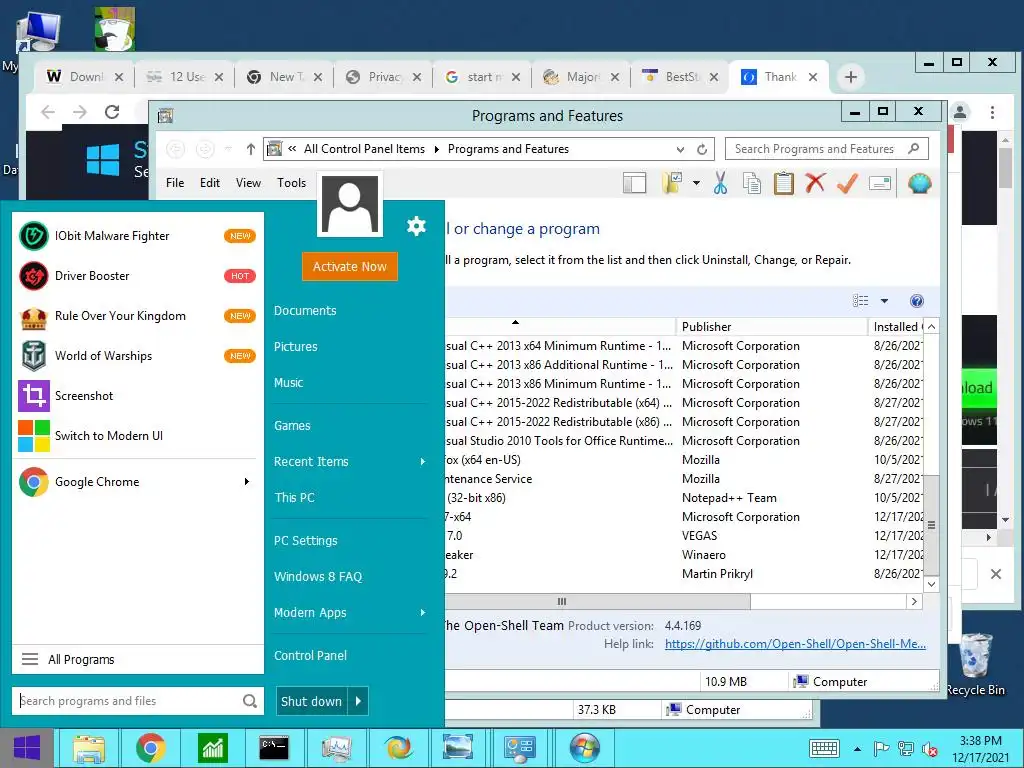Open the Tools menu
Screen dimensions: 1024x768
pyautogui.click(x=291, y=183)
